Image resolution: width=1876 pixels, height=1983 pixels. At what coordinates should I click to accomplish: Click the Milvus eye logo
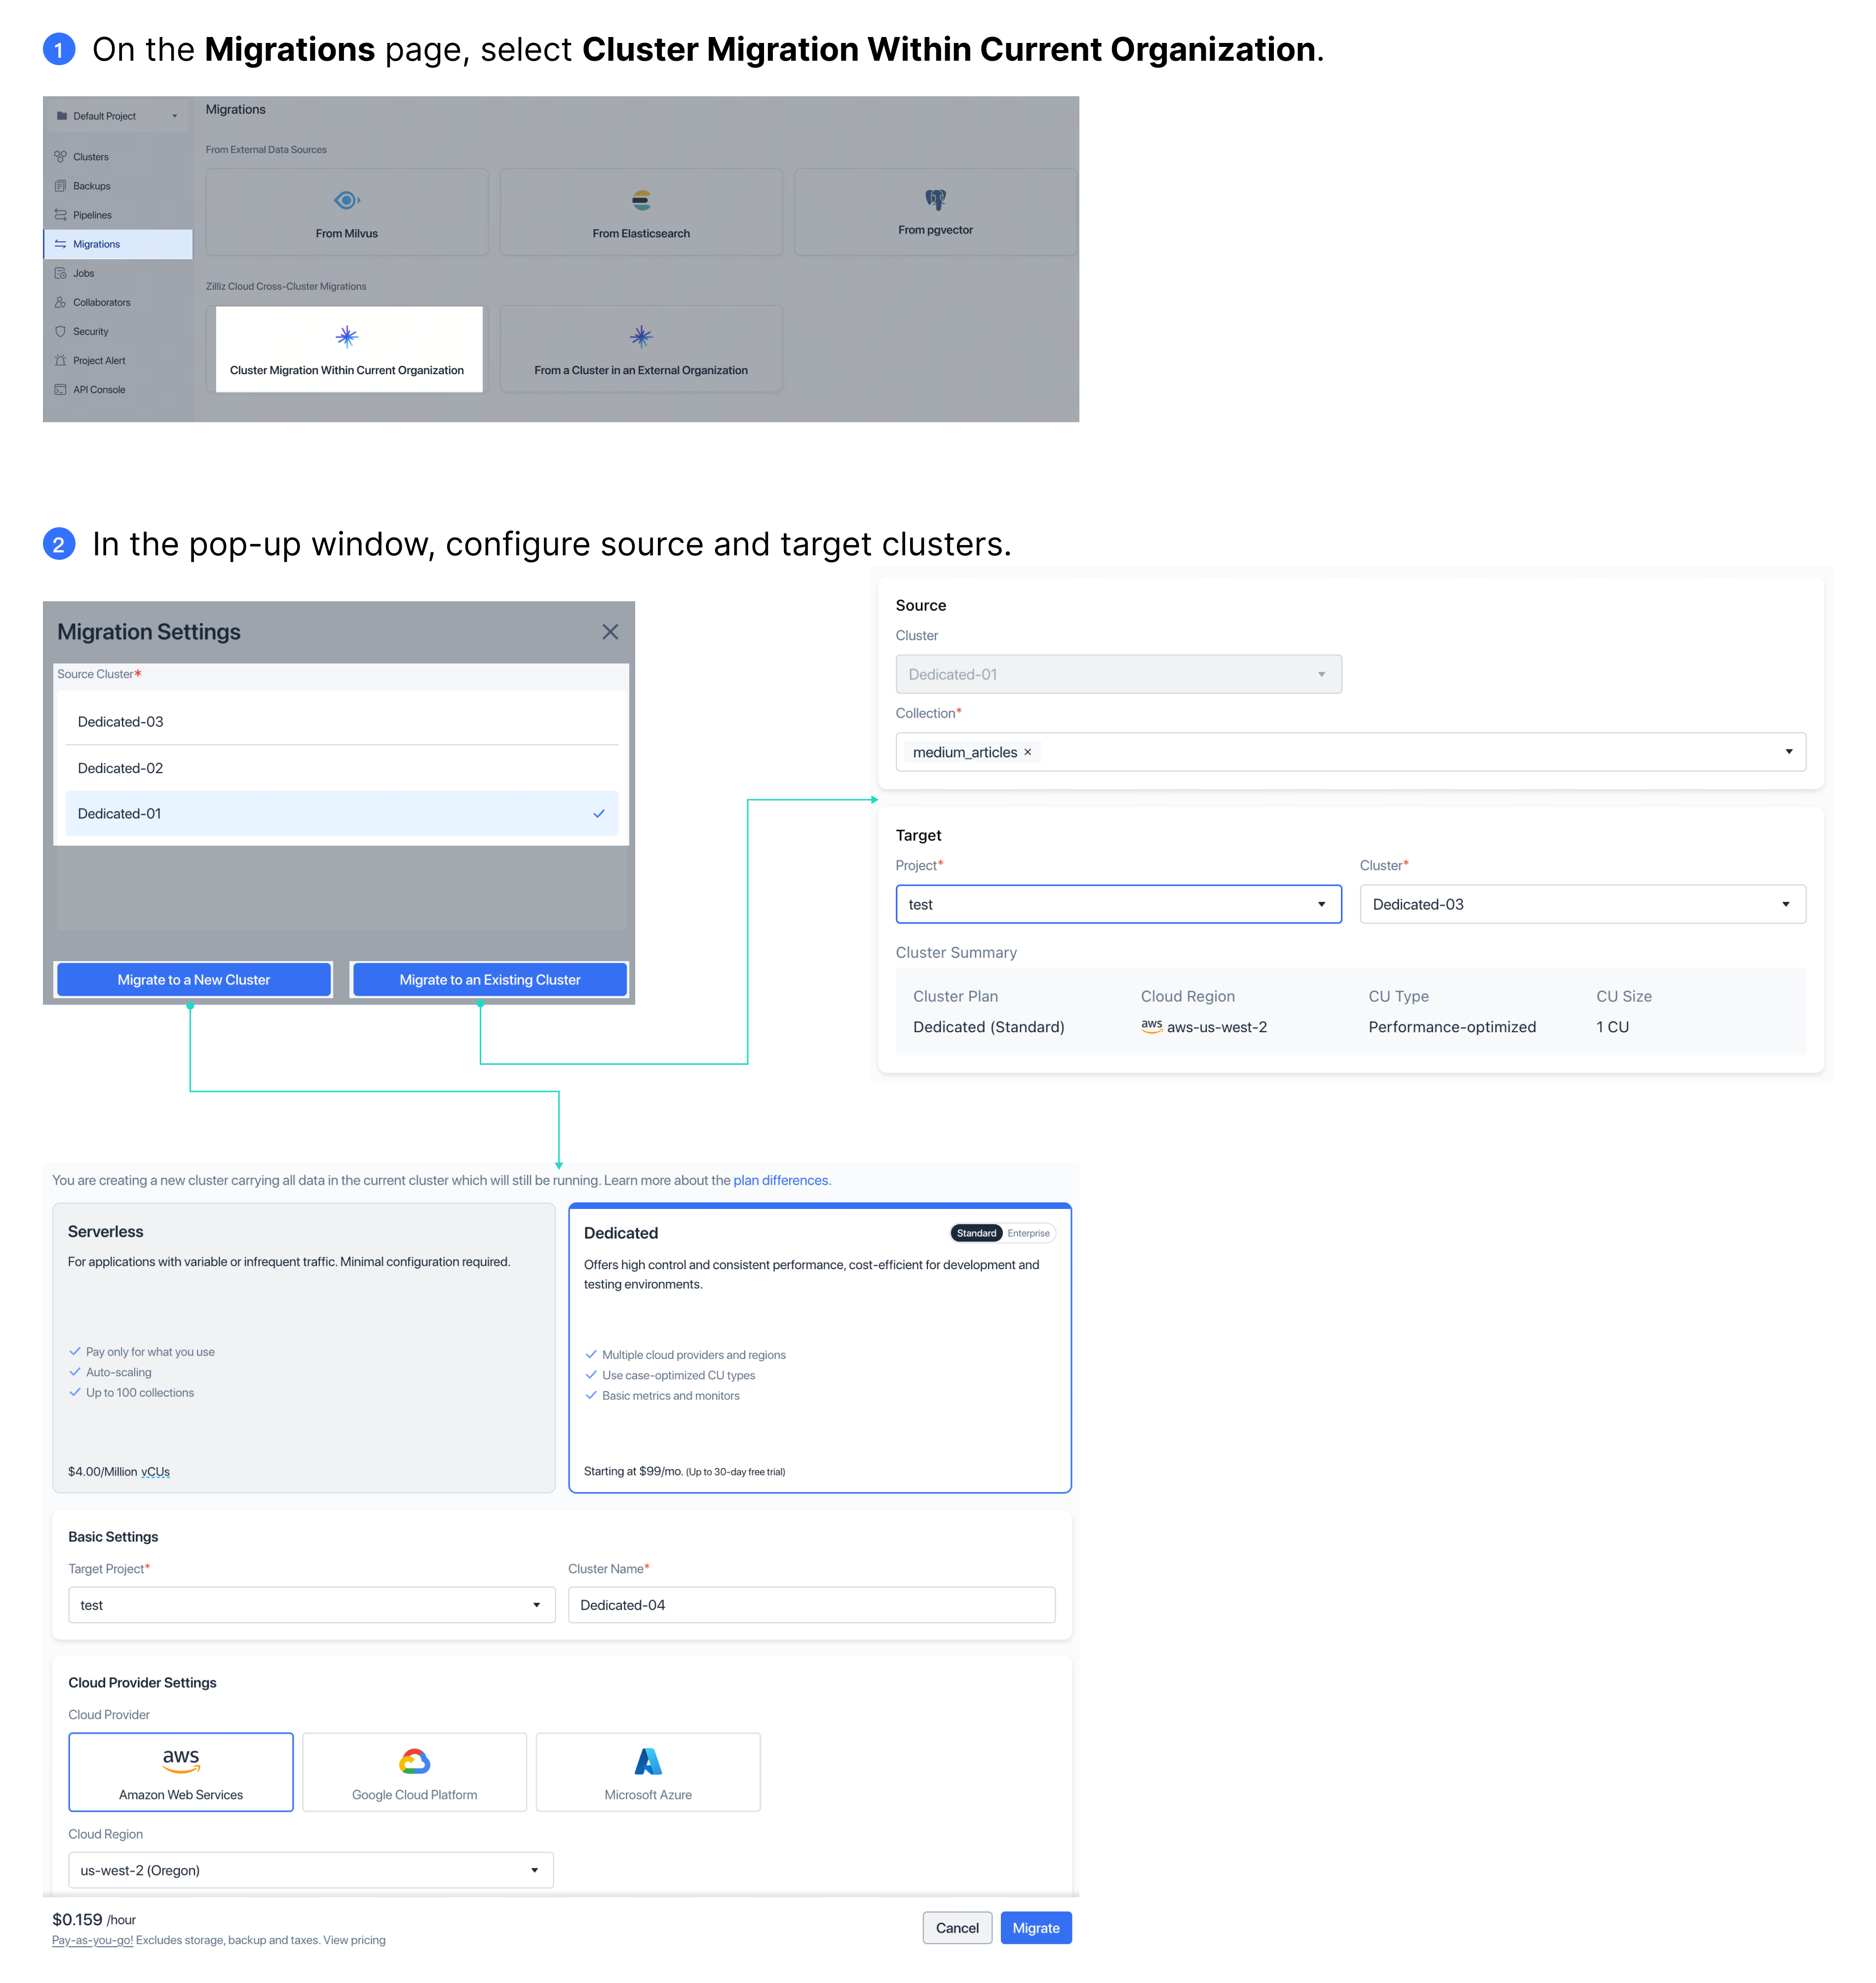tap(346, 200)
